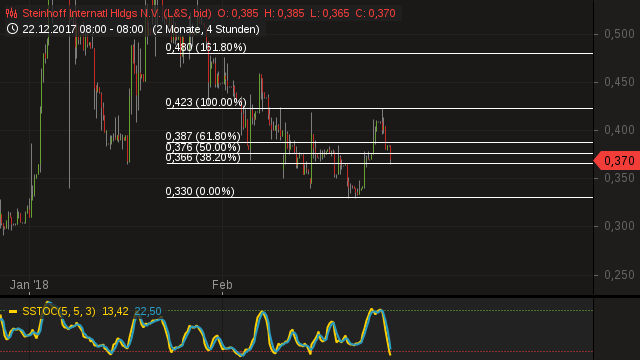Select the 0,366 (38.20%) Fibonacci label
The image size is (640, 360).
click(x=203, y=157)
